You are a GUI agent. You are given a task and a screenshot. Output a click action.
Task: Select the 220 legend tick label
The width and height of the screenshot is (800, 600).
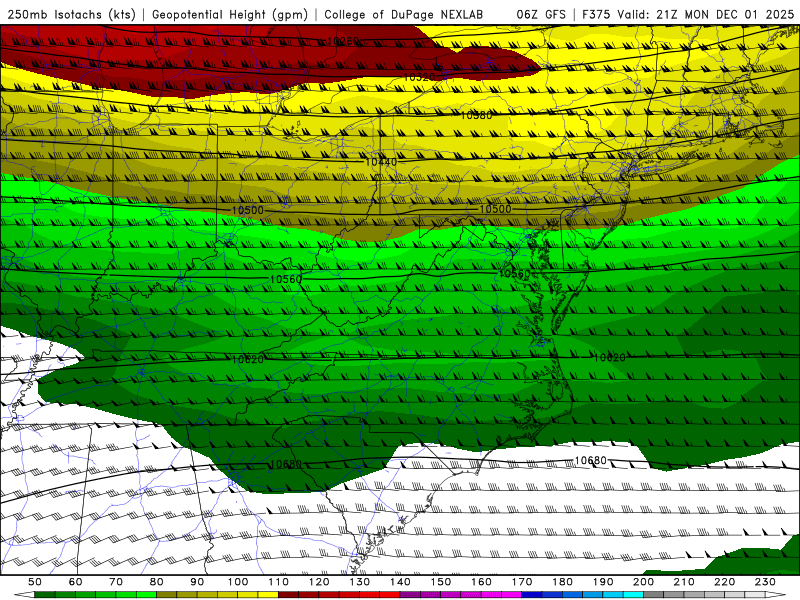724,582
